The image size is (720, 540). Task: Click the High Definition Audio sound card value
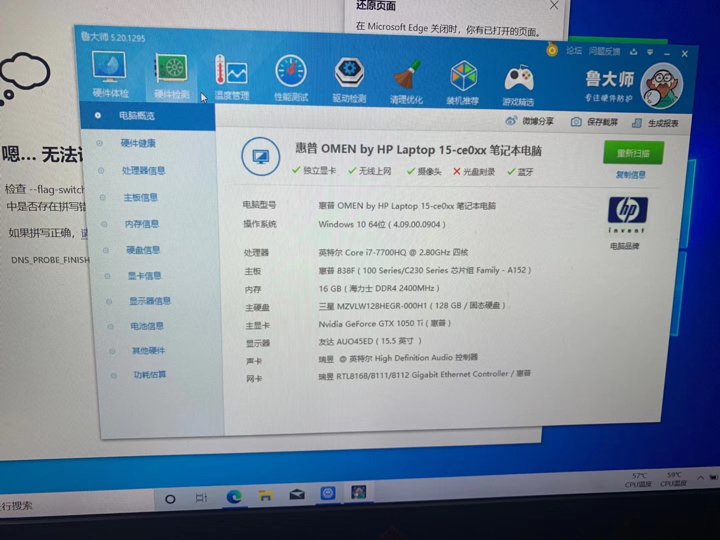pos(398,358)
